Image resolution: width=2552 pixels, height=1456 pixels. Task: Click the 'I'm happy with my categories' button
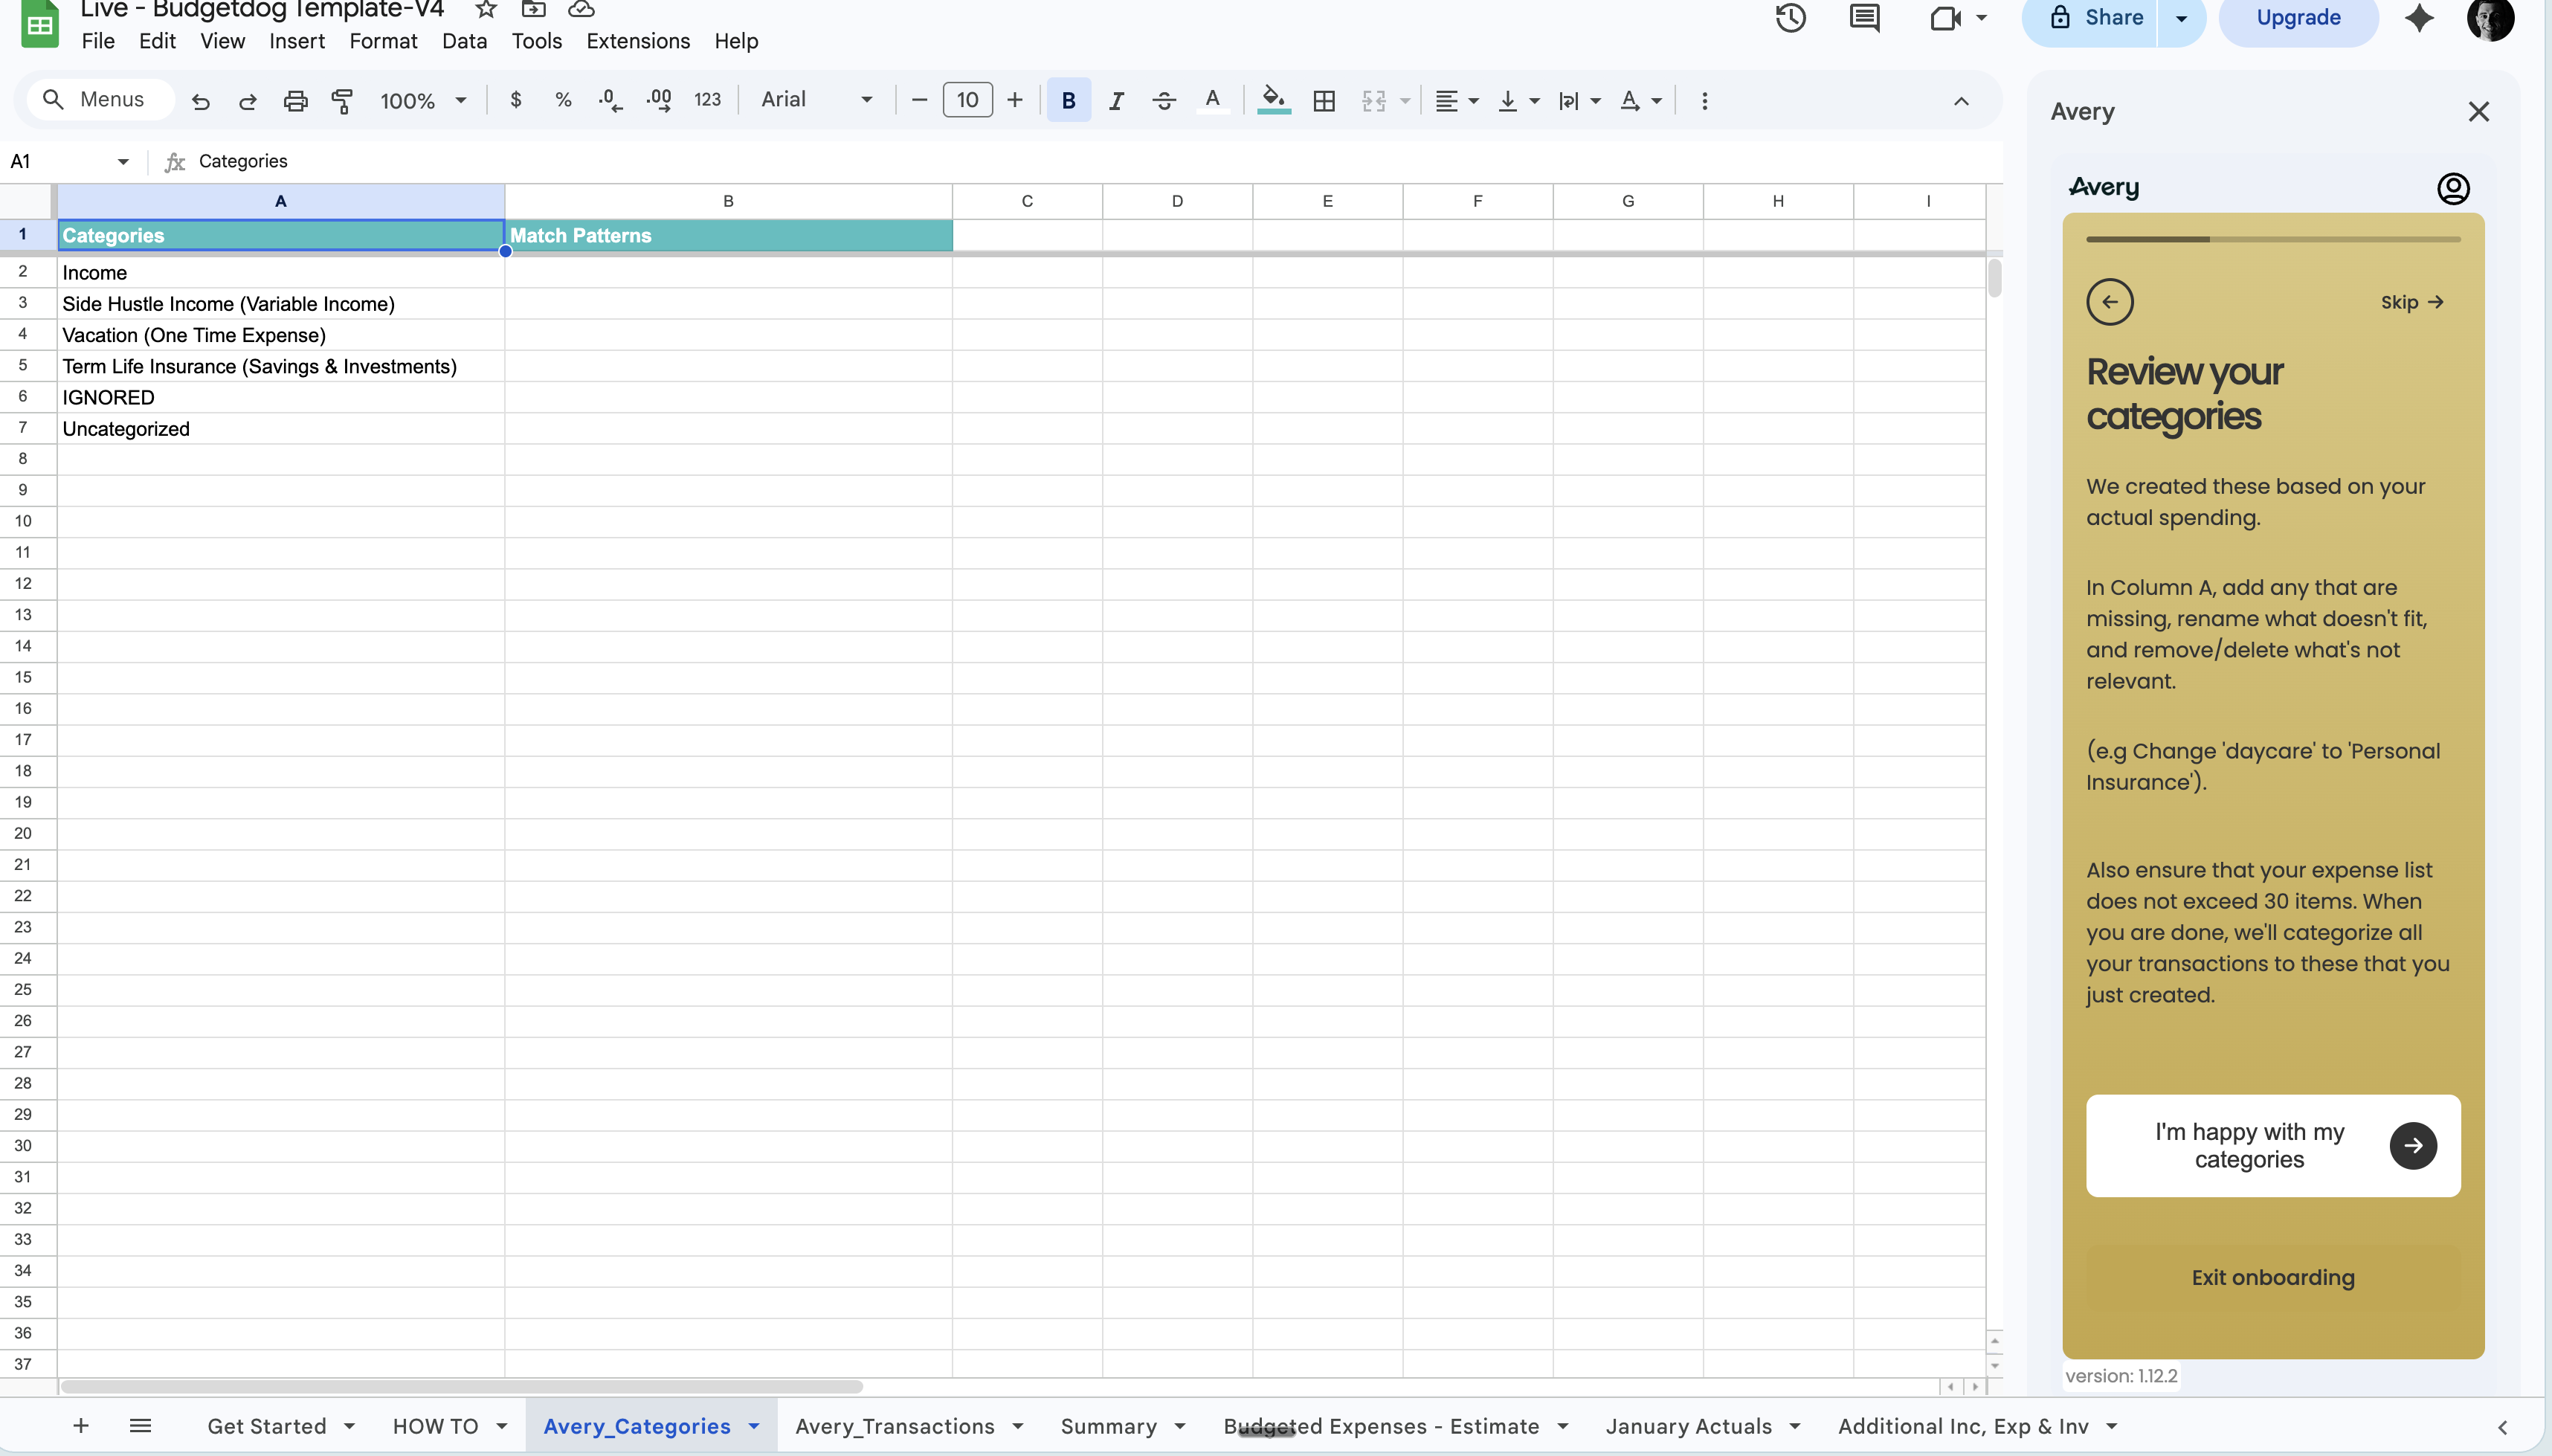(2249, 1146)
